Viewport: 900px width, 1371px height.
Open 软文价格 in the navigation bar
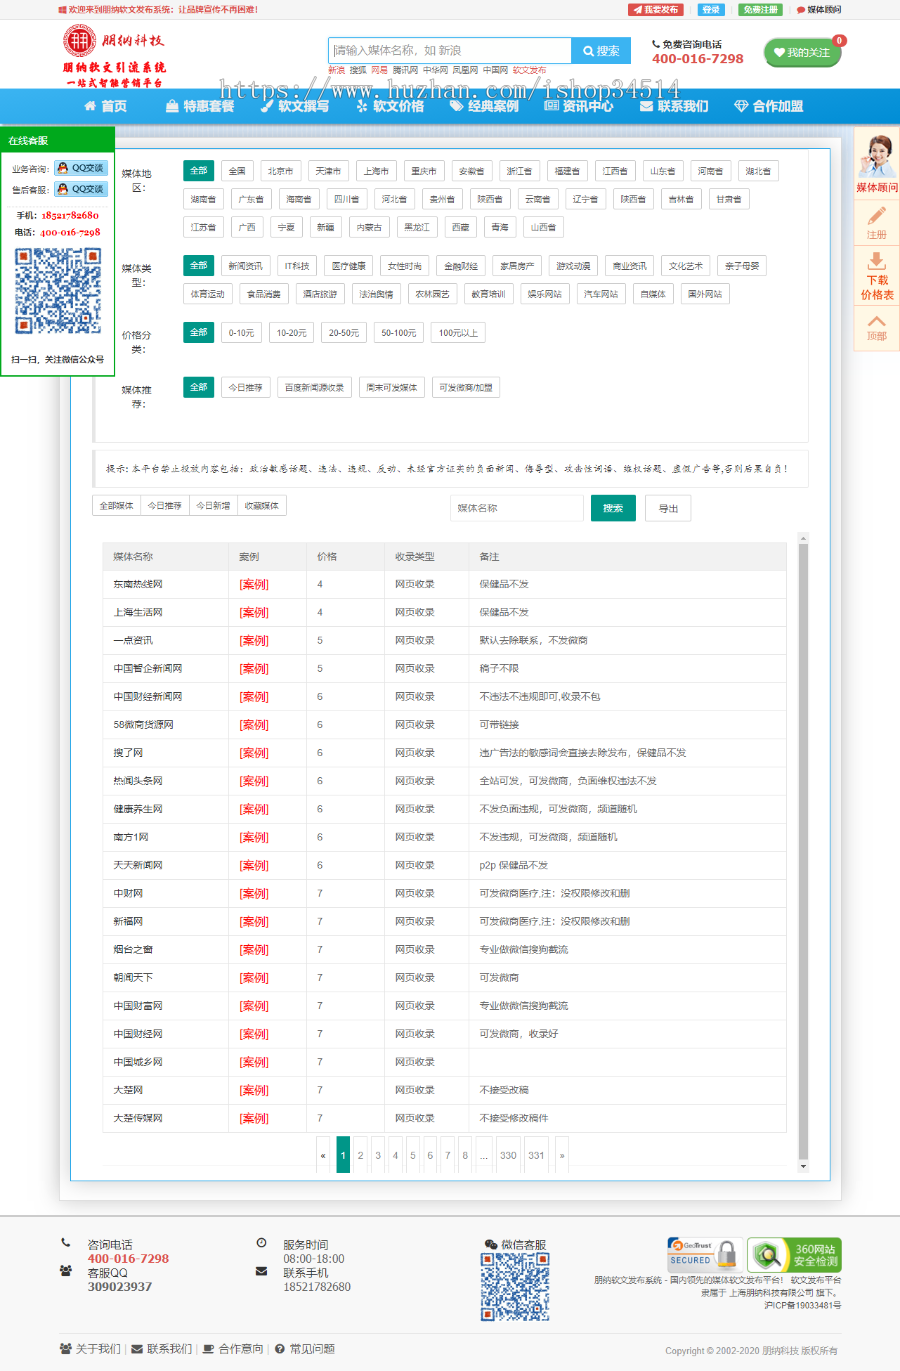pos(390,106)
